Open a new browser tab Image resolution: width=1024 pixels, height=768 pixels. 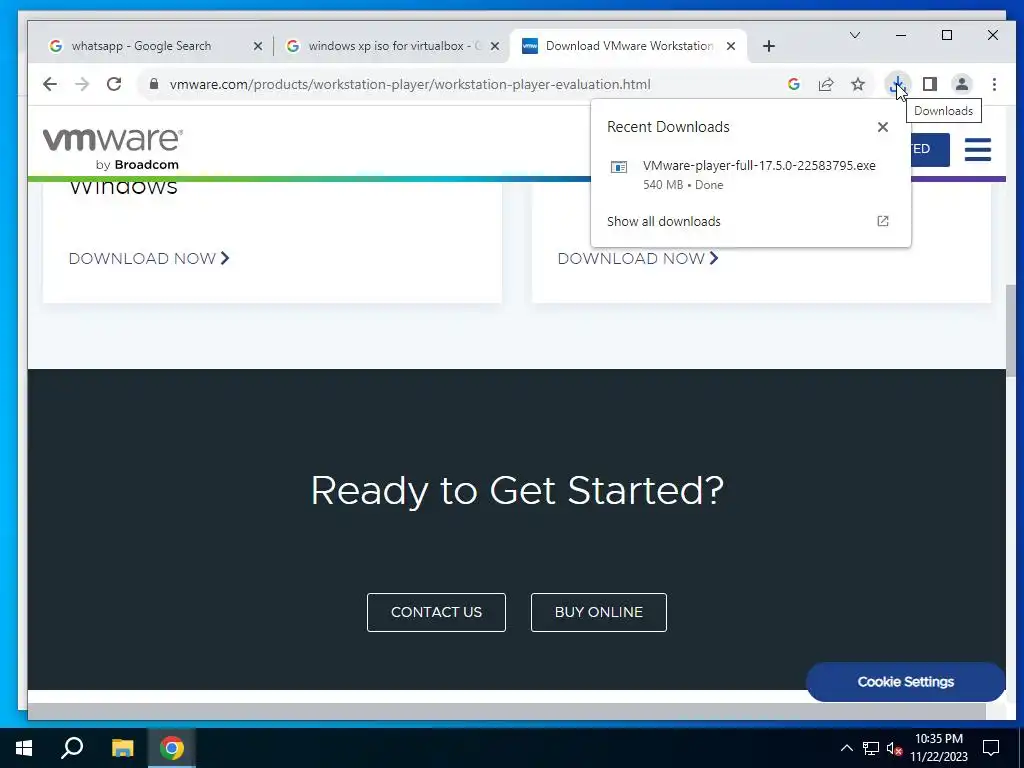pos(769,46)
